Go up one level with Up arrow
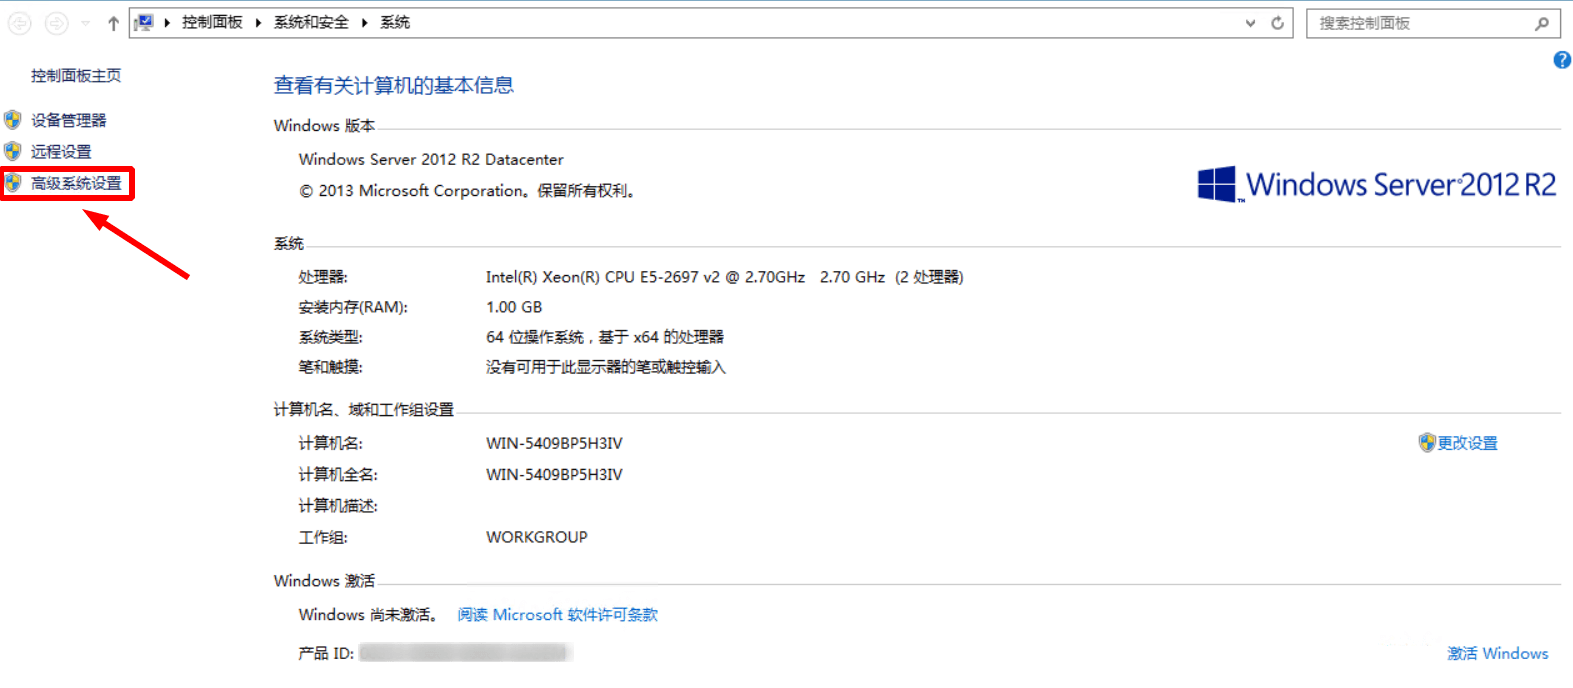 click(x=113, y=23)
